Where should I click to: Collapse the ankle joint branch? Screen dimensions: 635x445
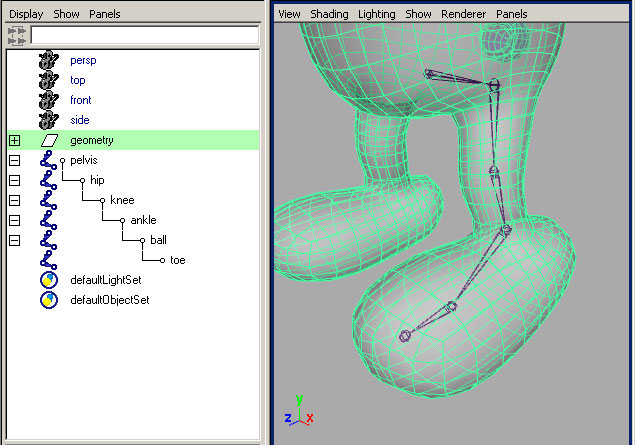(x=14, y=220)
